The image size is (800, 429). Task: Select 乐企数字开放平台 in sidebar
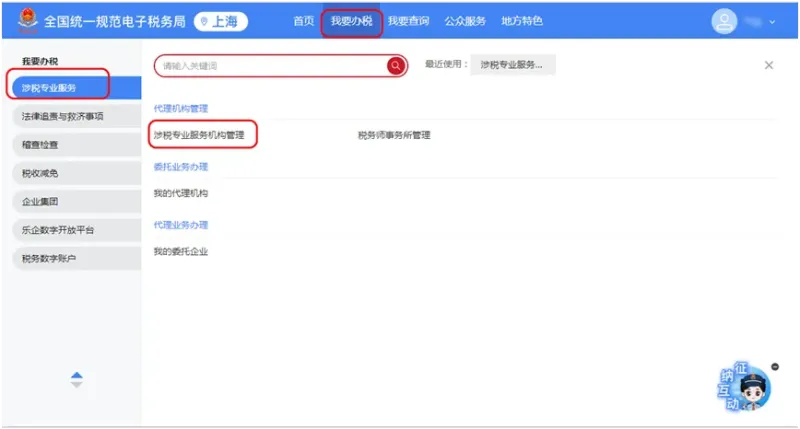coord(77,230)
